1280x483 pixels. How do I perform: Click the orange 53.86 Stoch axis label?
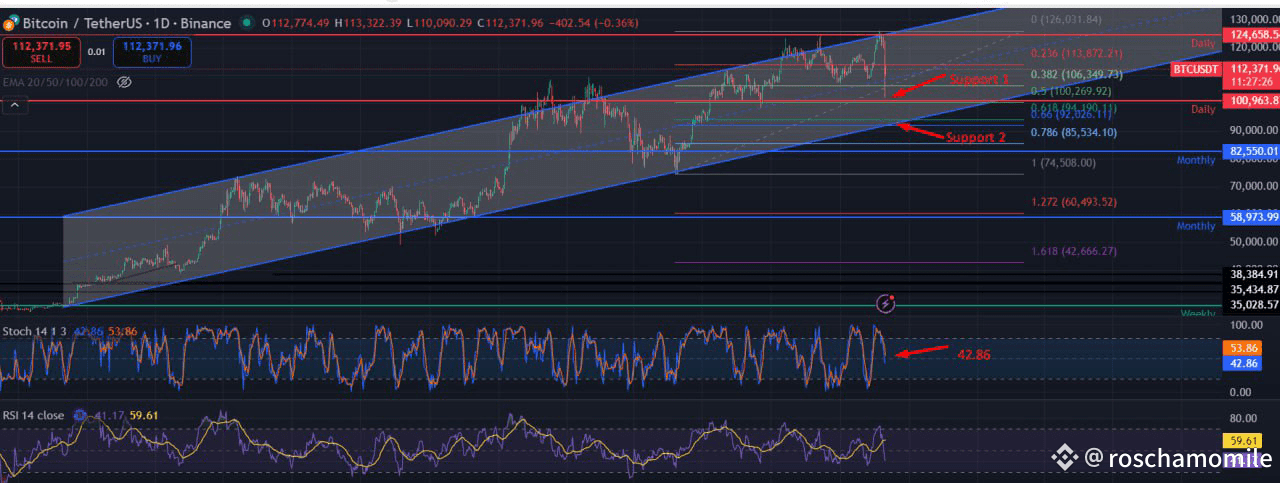click(x=1244, y=348)
